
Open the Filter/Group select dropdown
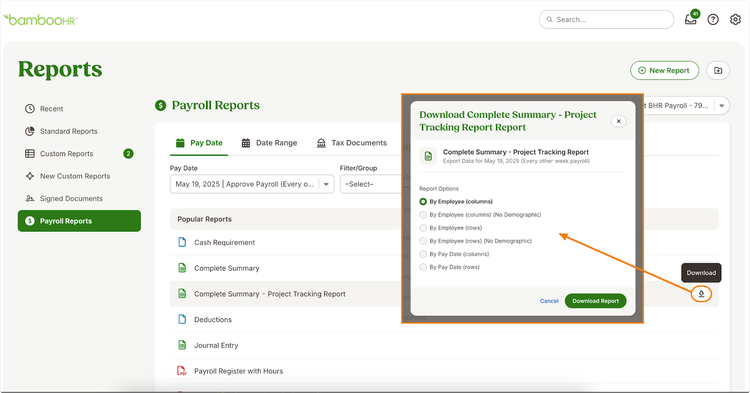371,184
